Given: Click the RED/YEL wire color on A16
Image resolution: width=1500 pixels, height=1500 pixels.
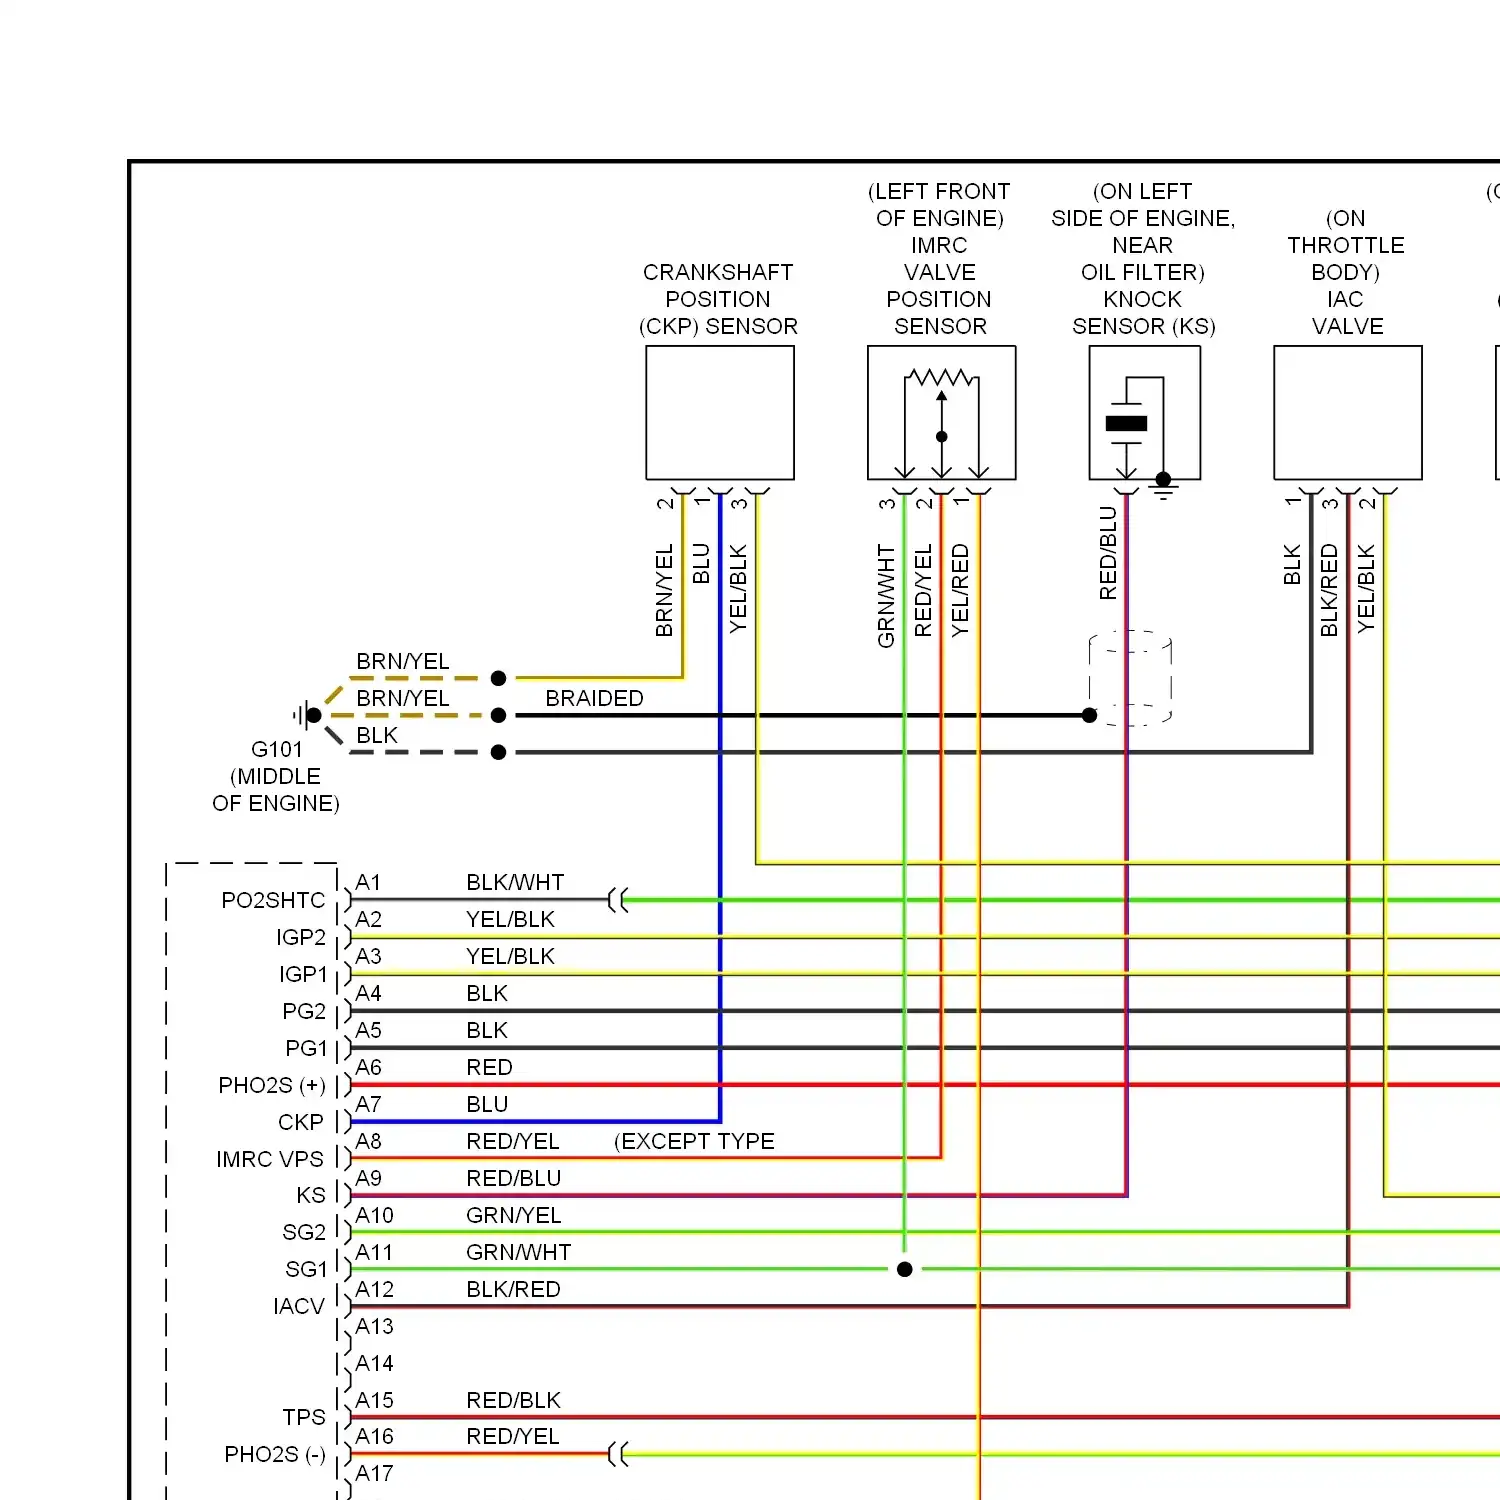Looking at the screenshot, I should (x=512, y=1436).
